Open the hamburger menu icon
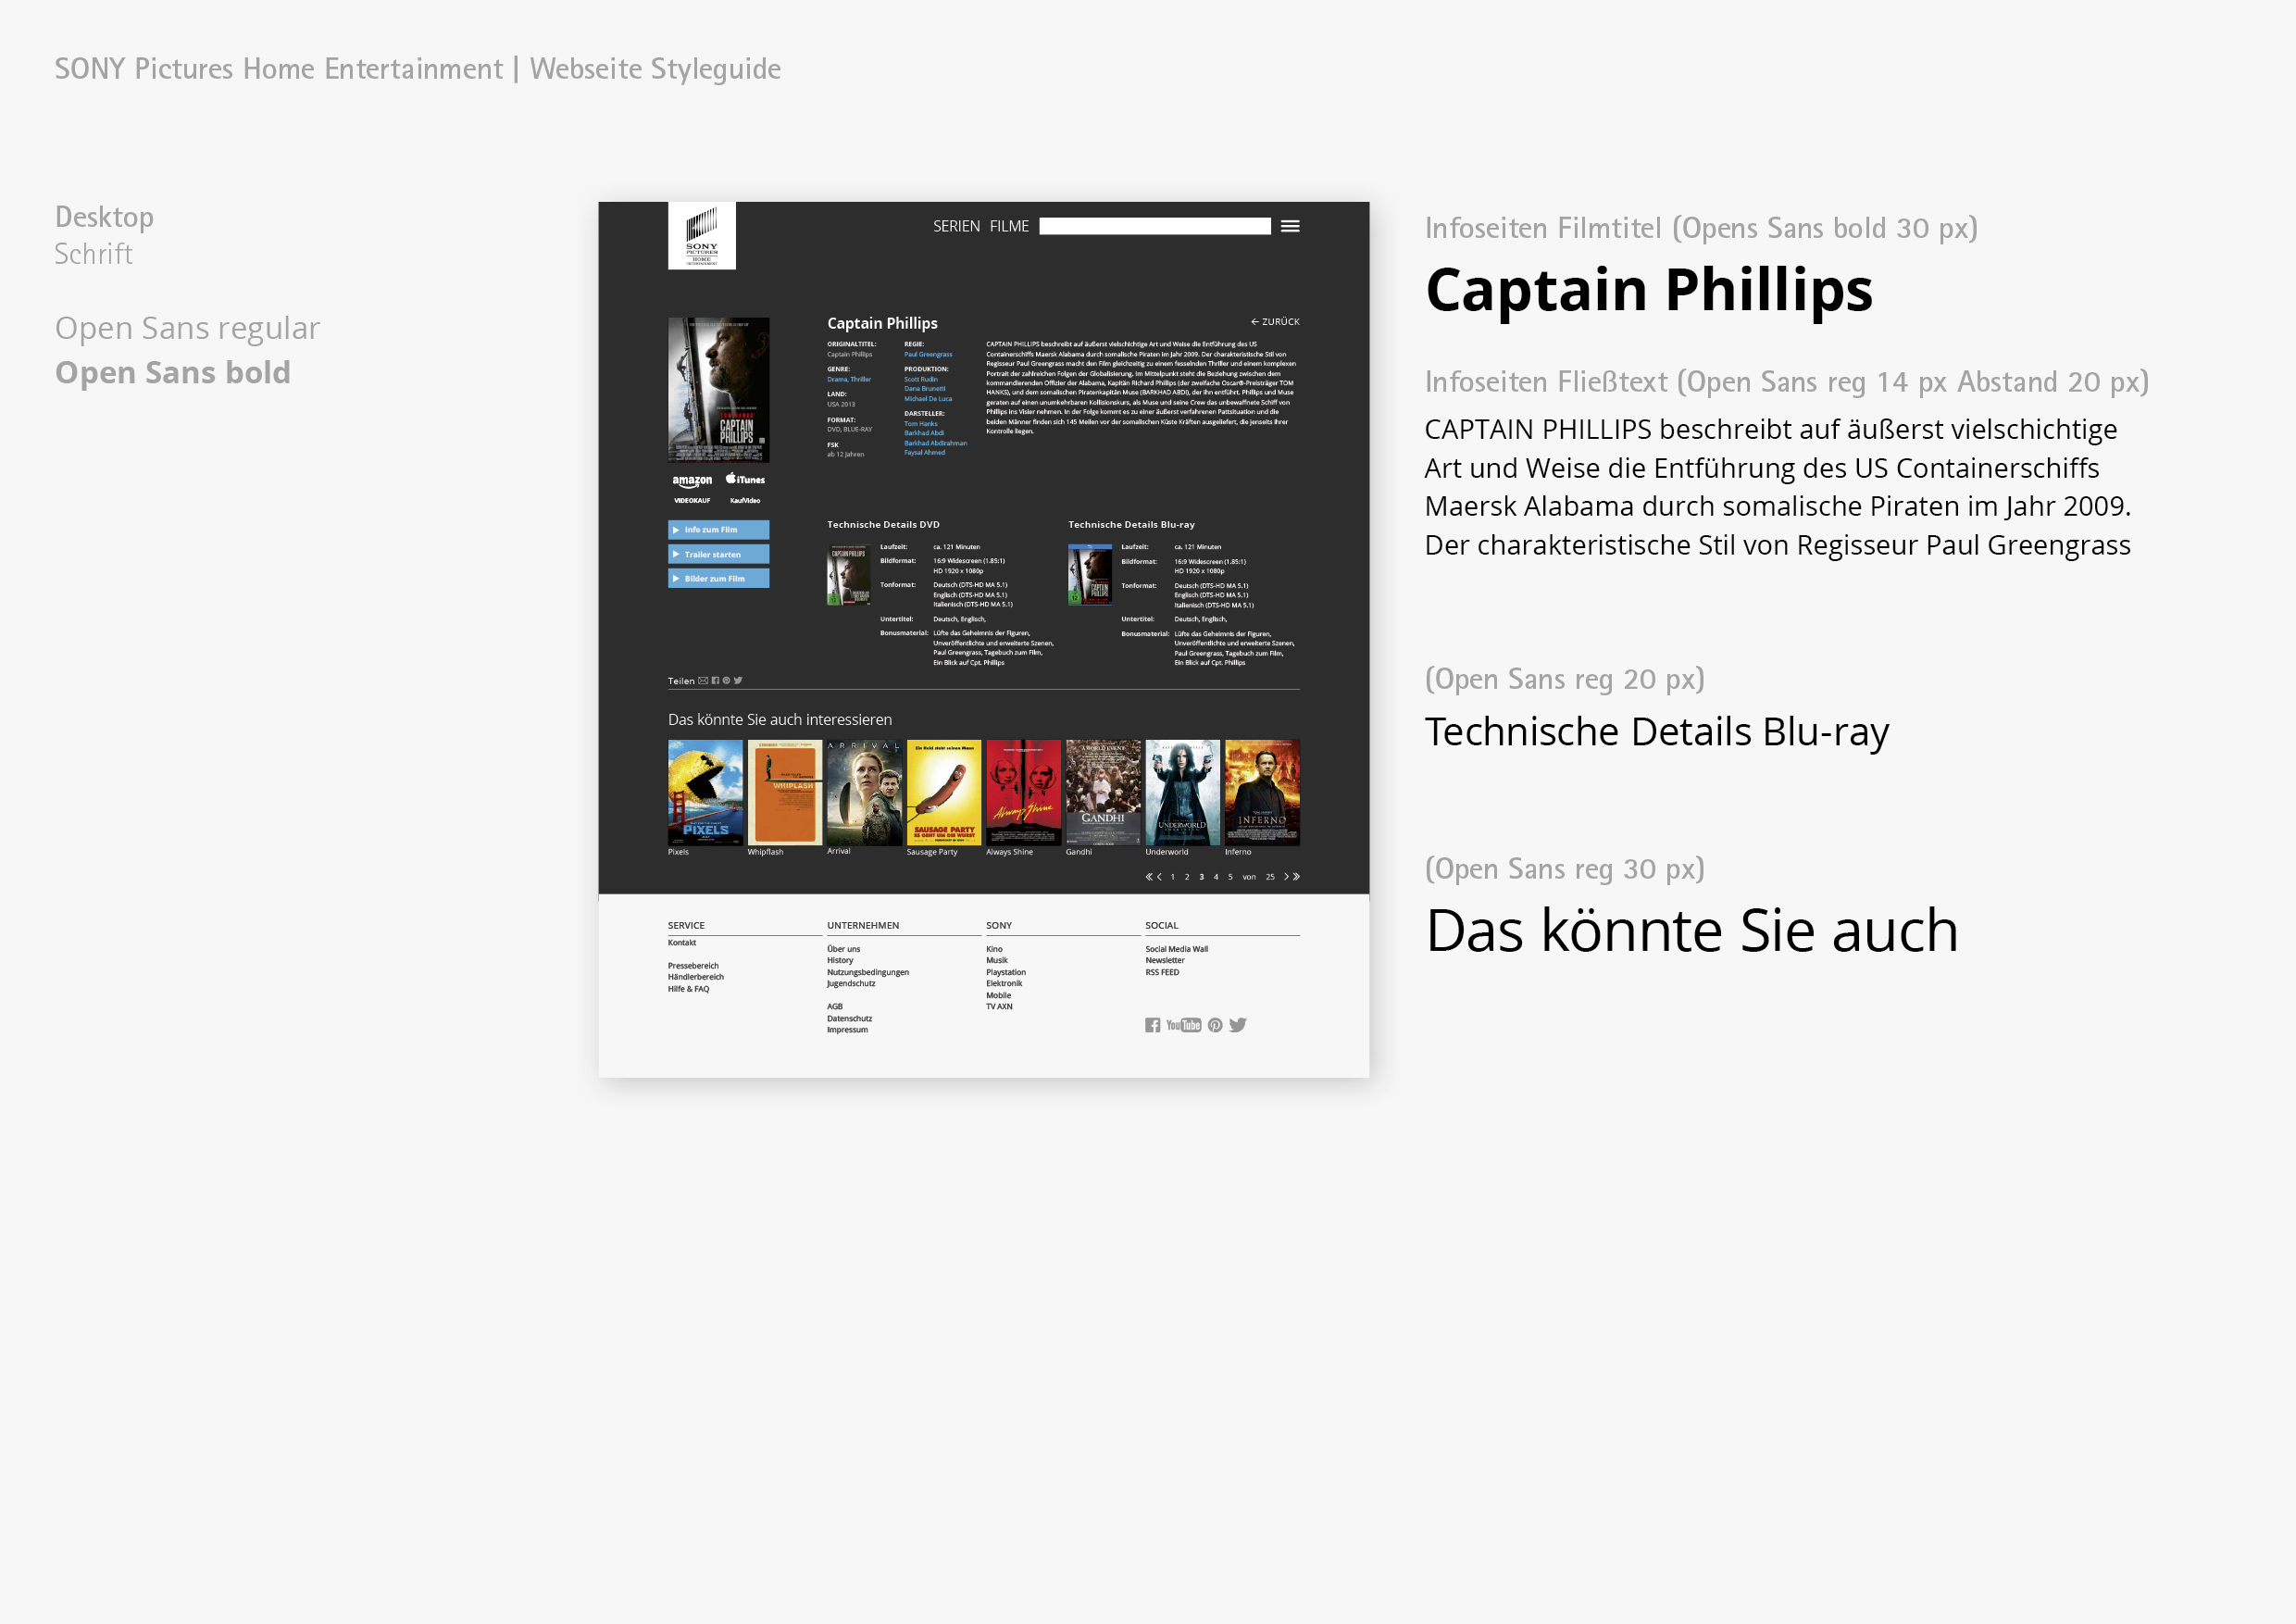The height and width of the screenshot is (1624, 2296). [x=1290, y=226]
